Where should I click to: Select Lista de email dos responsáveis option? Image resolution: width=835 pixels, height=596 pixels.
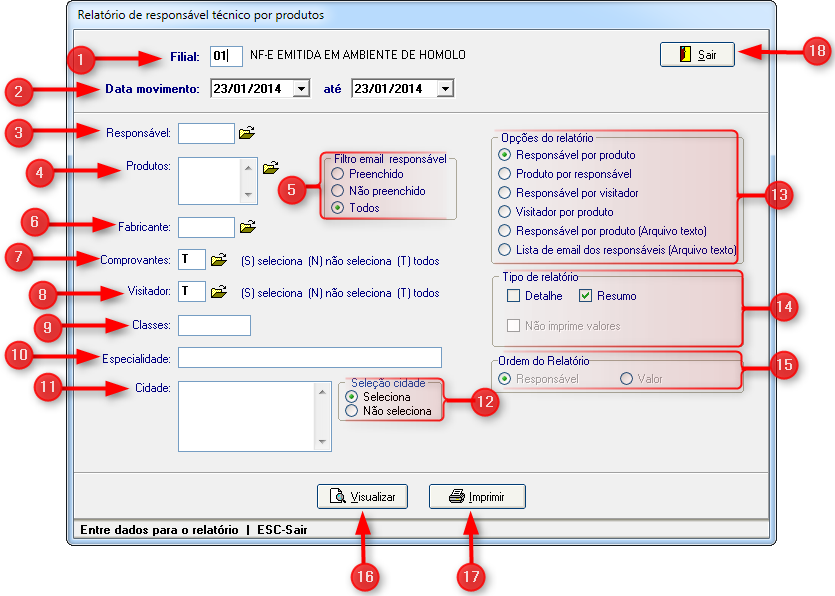[x=505, y=249]
